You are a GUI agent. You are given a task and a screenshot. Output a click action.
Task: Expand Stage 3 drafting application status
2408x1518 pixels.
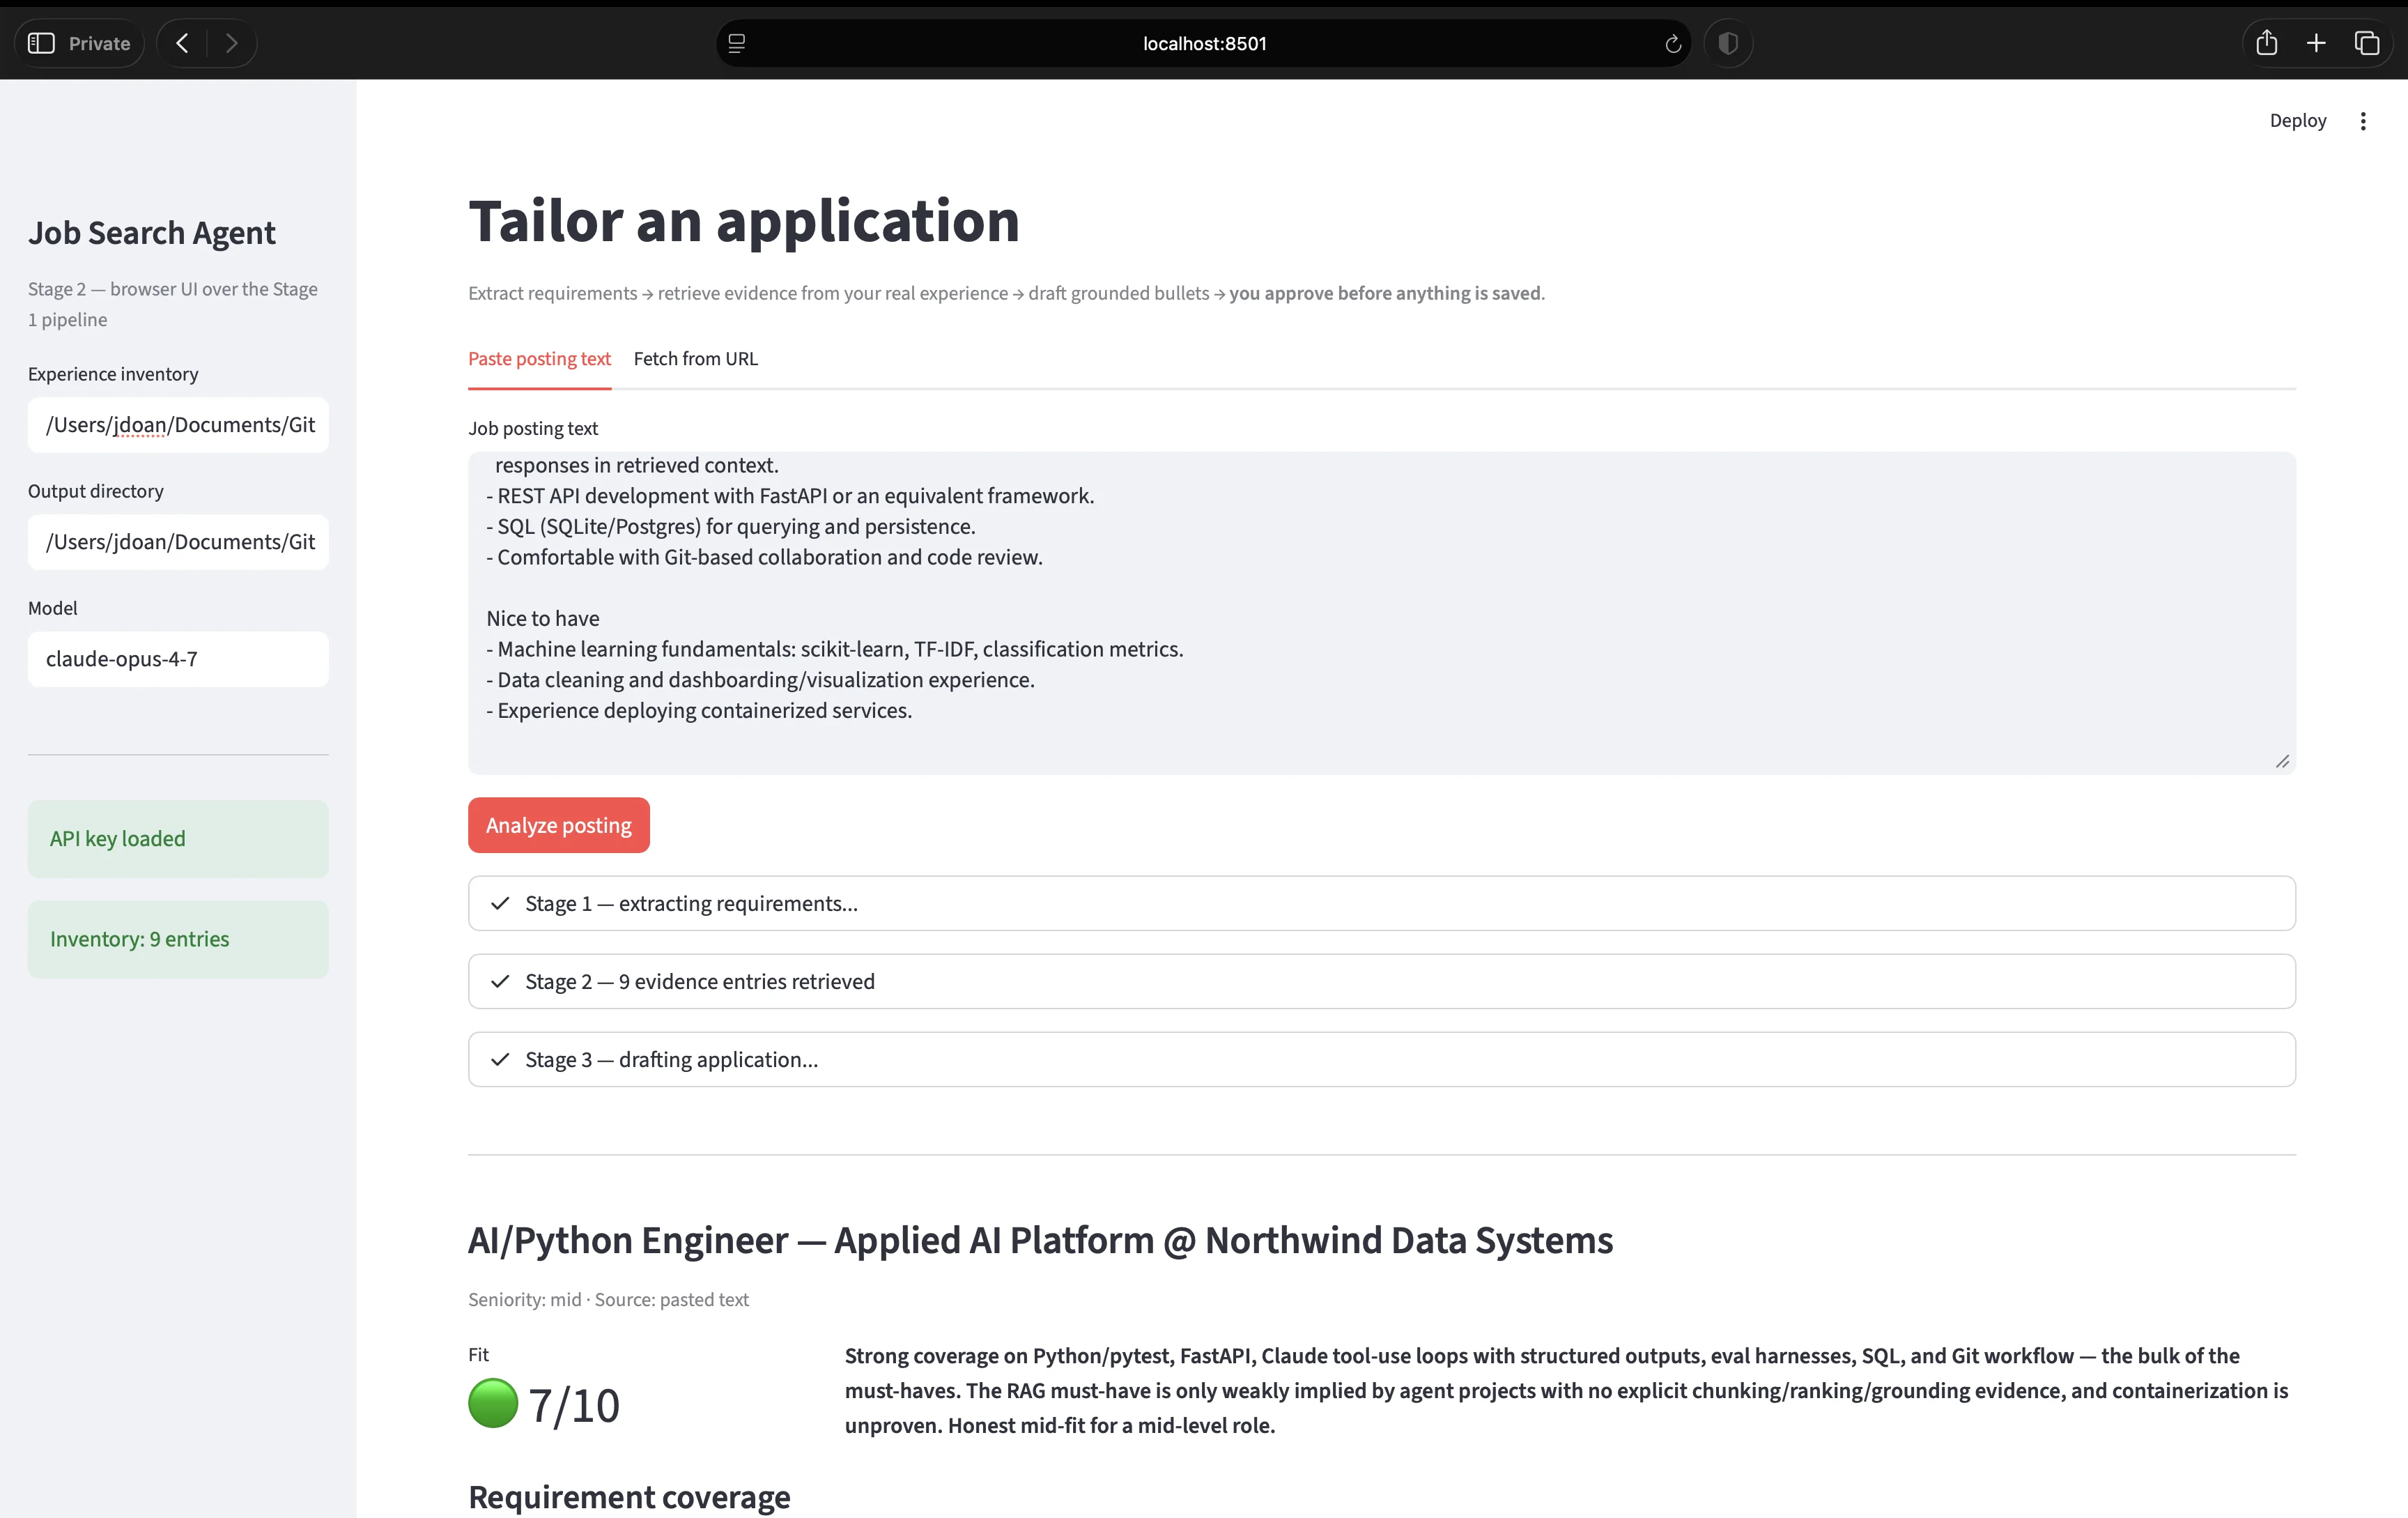click(1381, 1059)
